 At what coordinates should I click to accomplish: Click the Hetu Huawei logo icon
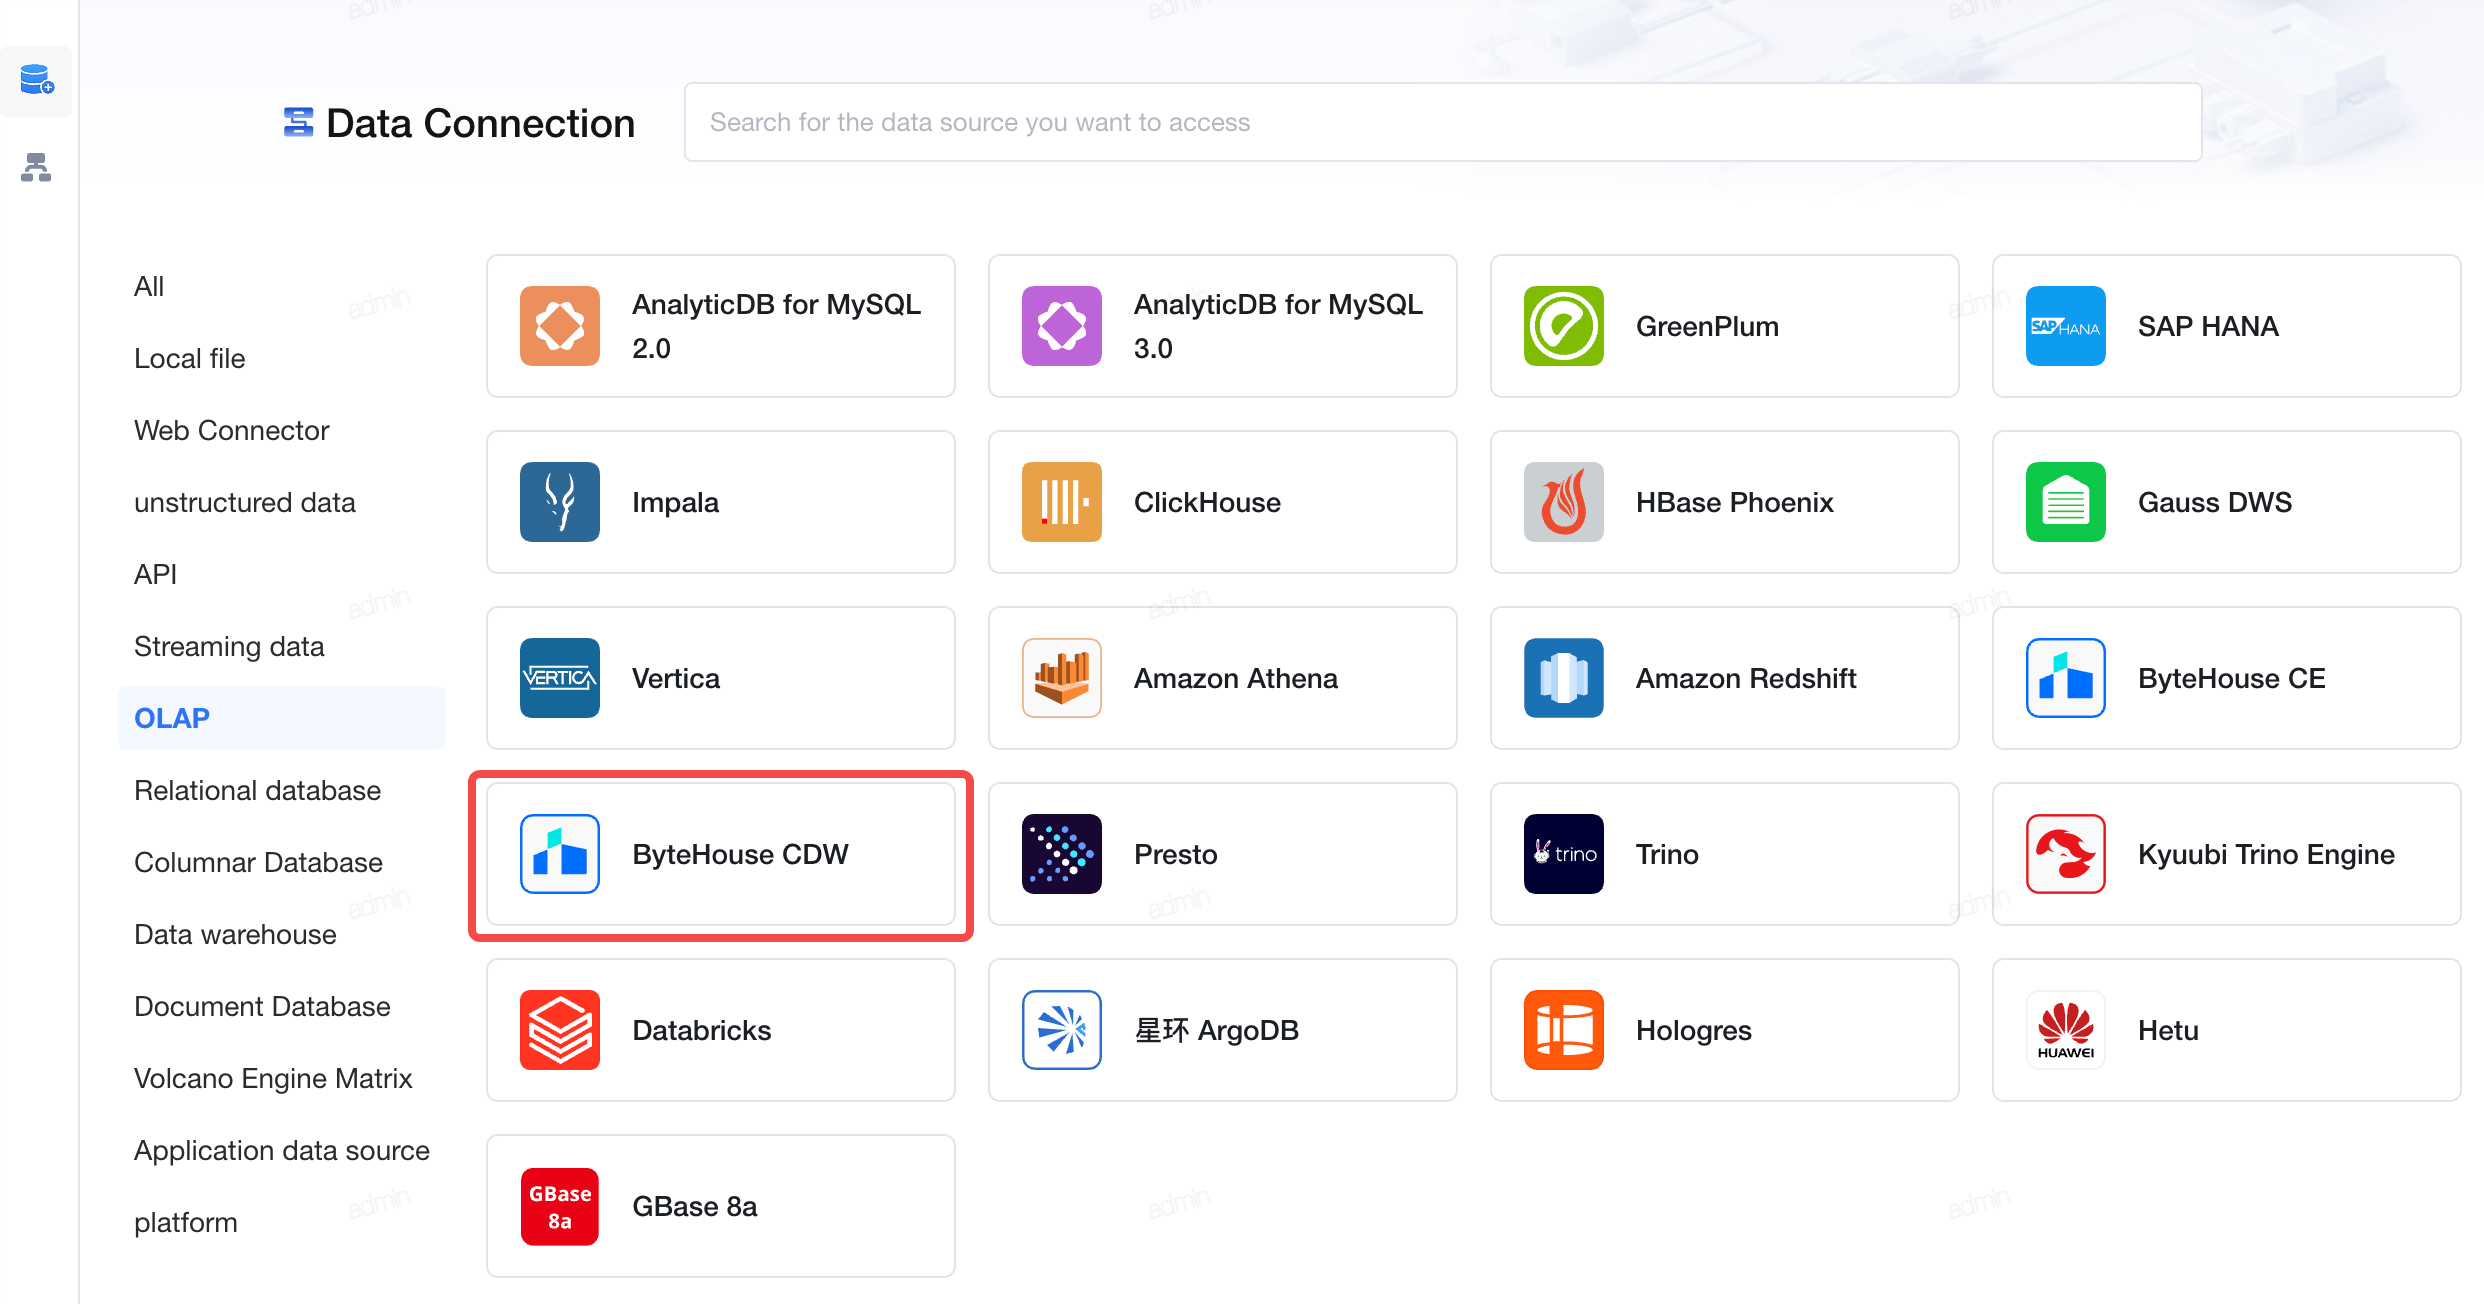(x=2065, y=1030)
